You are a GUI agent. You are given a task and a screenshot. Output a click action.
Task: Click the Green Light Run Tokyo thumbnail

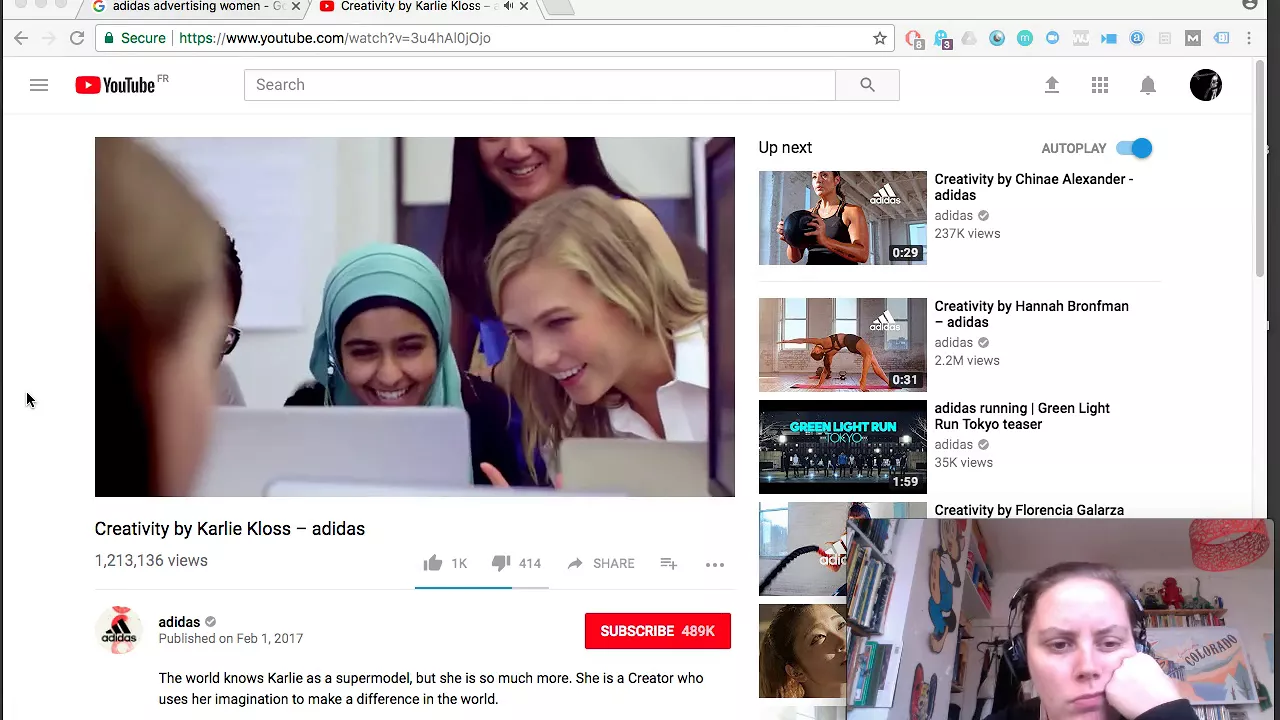point(843,447)
